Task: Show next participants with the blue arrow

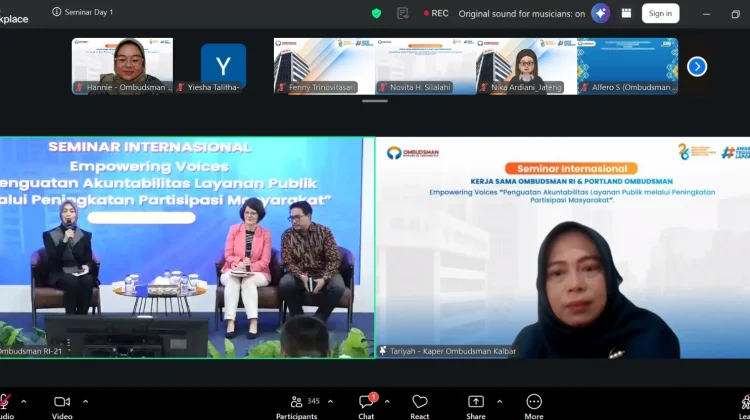Action: click(697, 66)
